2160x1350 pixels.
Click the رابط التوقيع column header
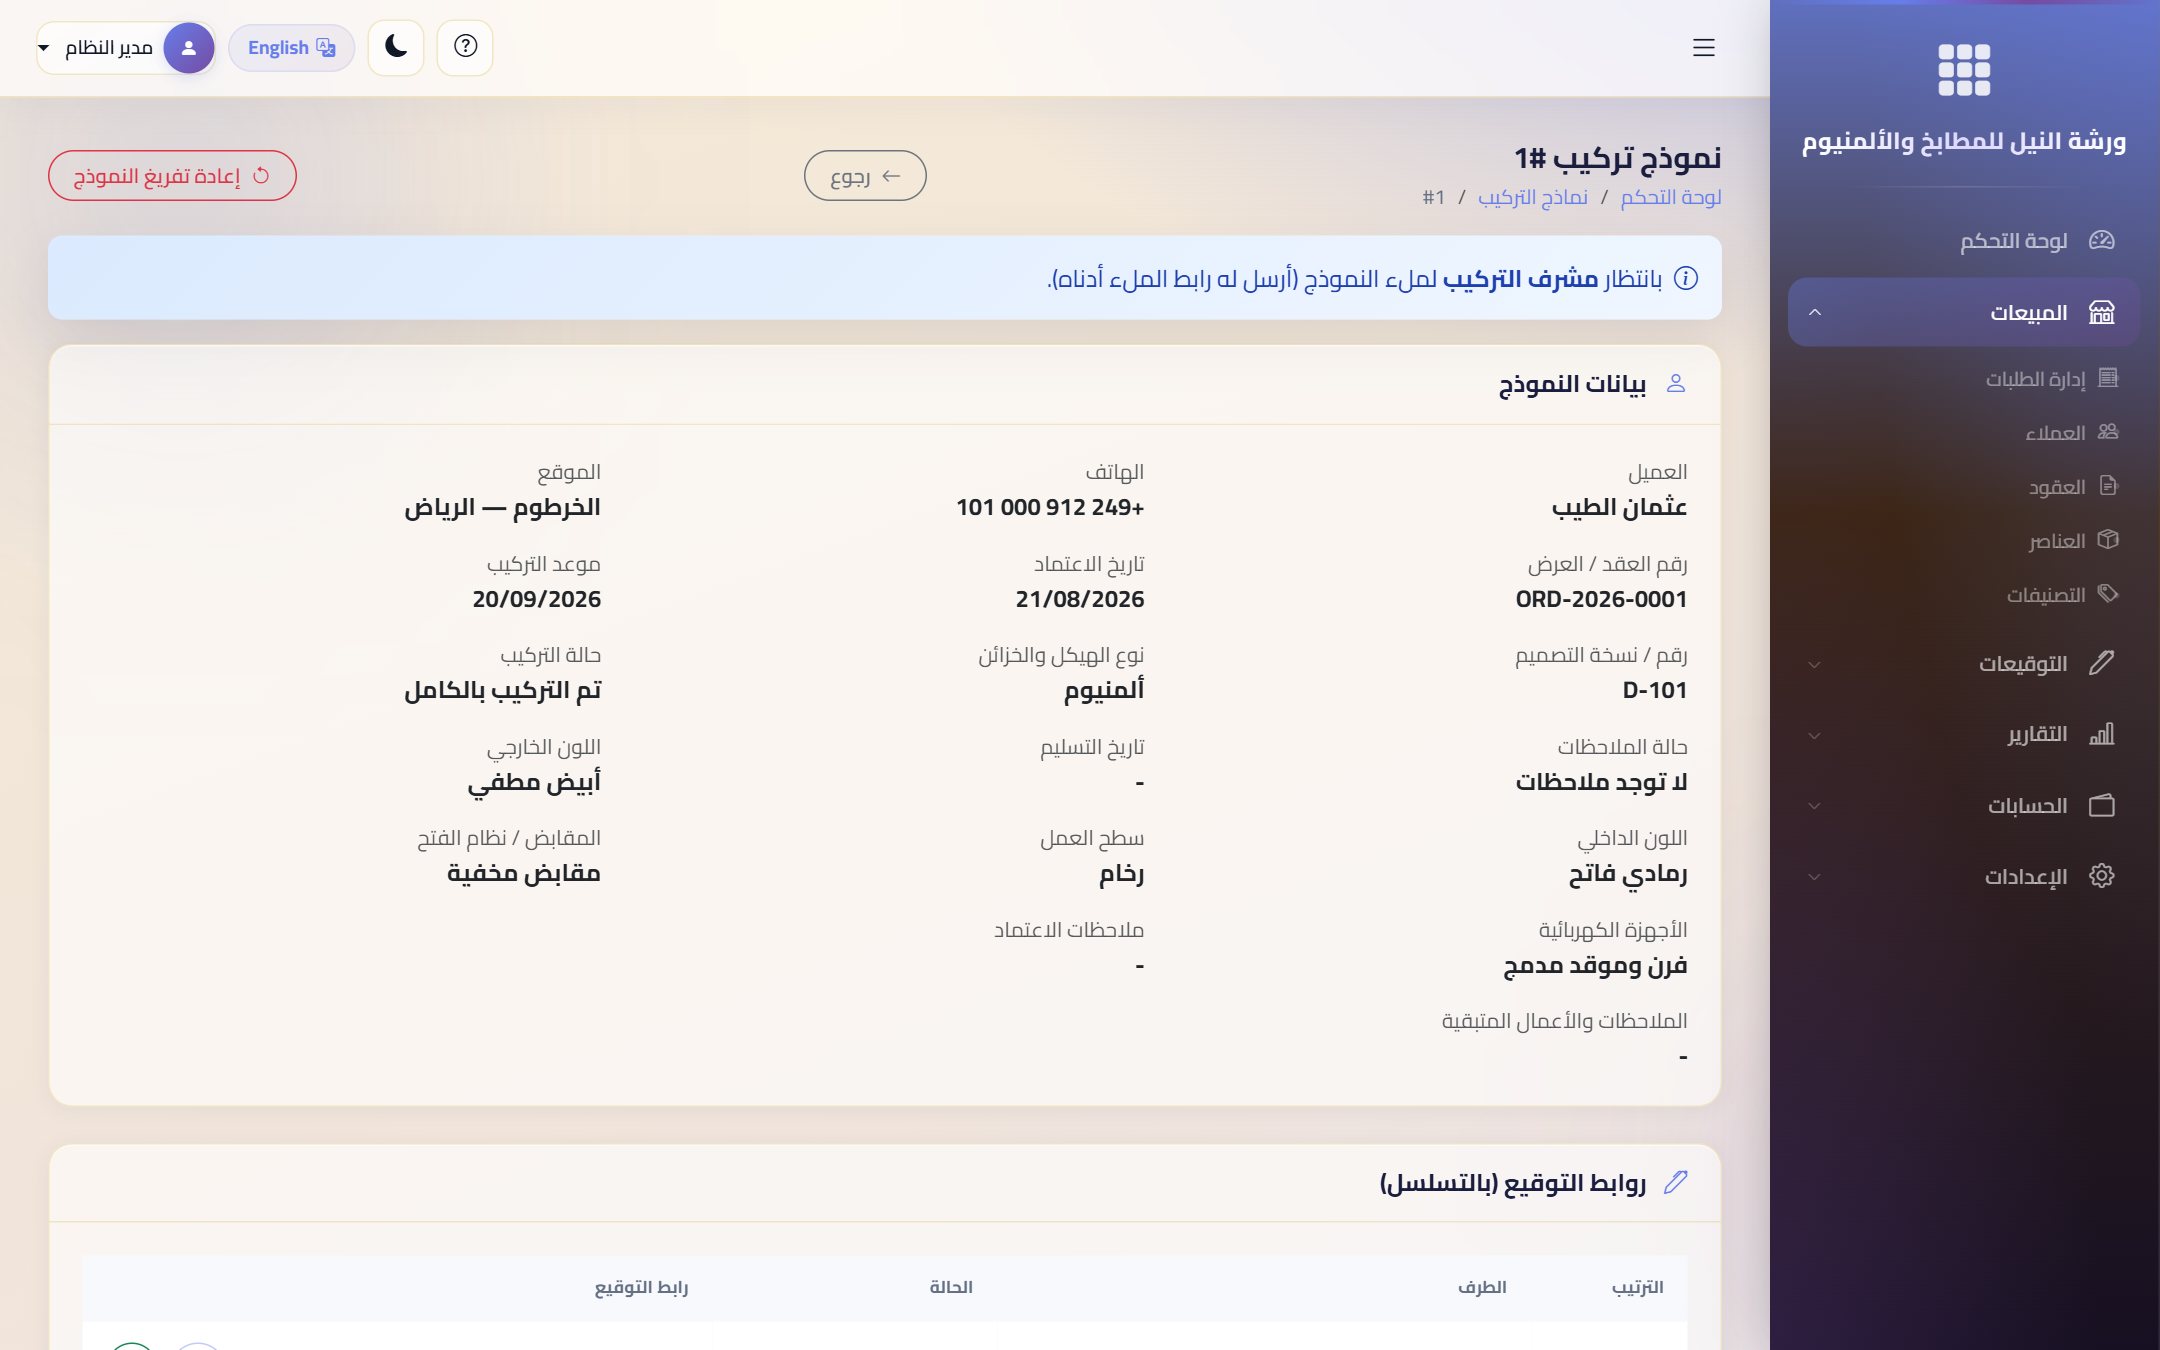coord(641,1287)
